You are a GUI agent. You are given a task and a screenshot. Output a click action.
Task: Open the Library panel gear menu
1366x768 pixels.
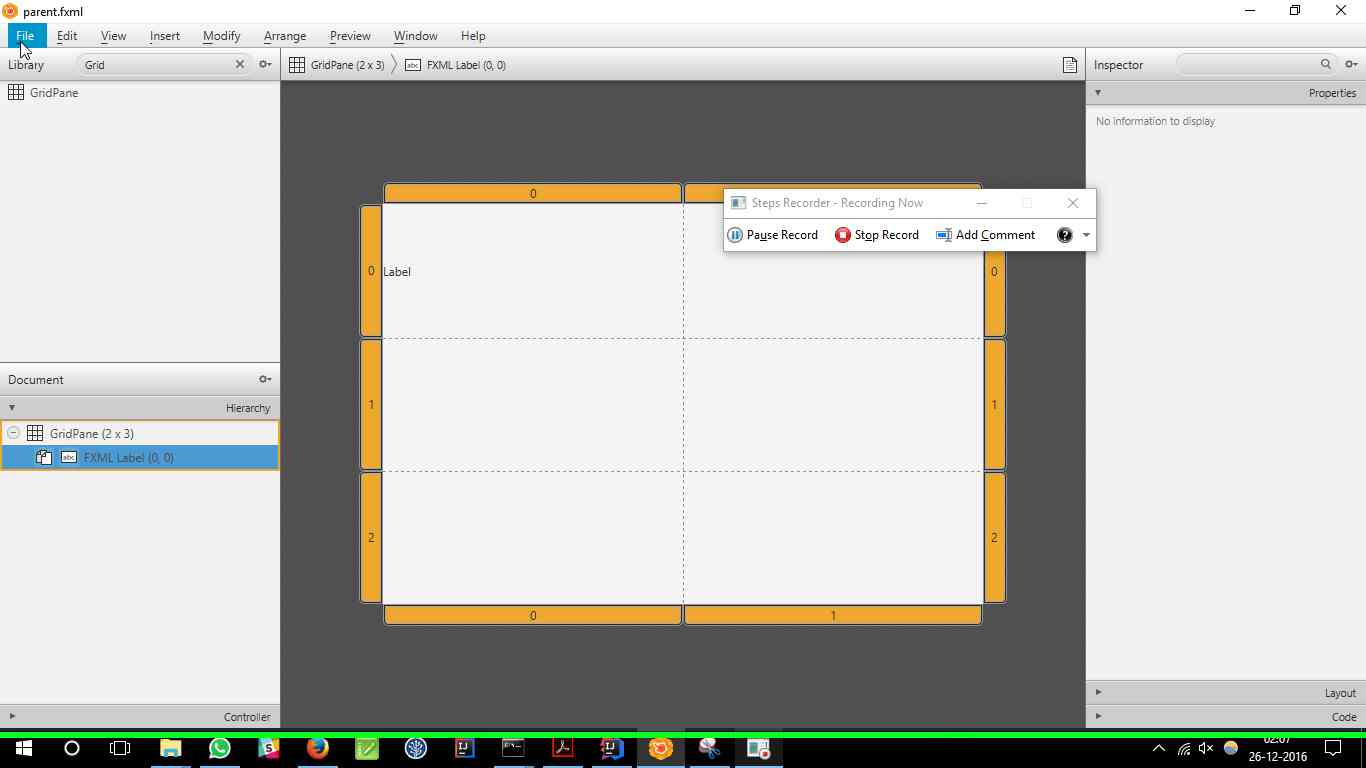(x=265, y=64)
